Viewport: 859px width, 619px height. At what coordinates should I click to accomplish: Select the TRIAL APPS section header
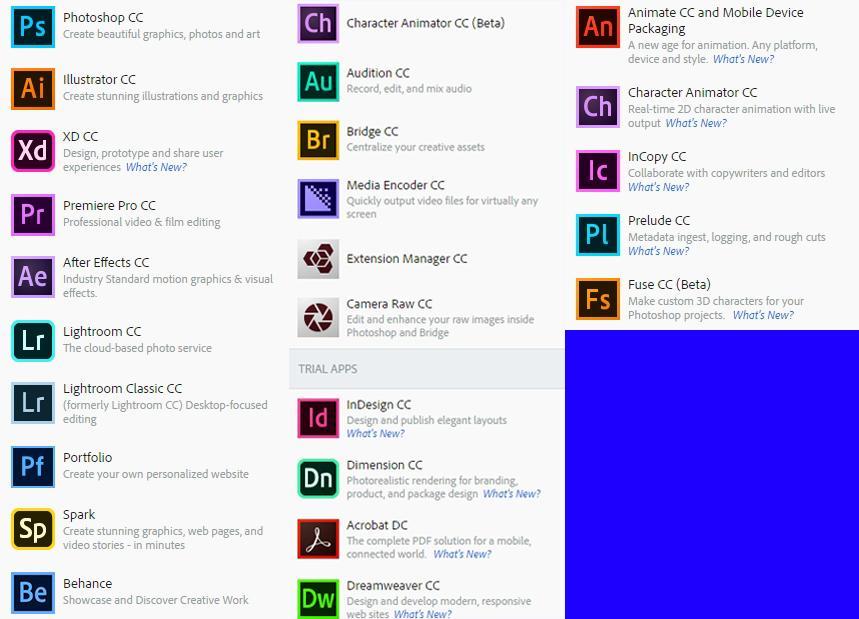click(x=427, y=369)
